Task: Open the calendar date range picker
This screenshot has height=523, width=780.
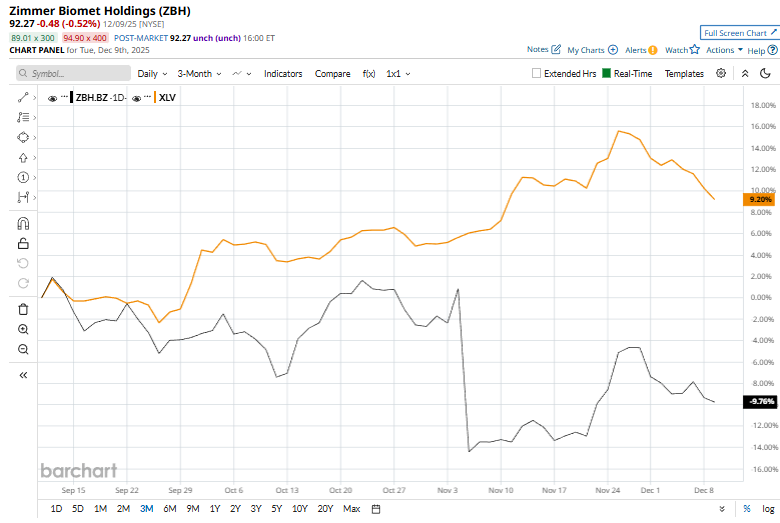Action: [x=376, y=509]
